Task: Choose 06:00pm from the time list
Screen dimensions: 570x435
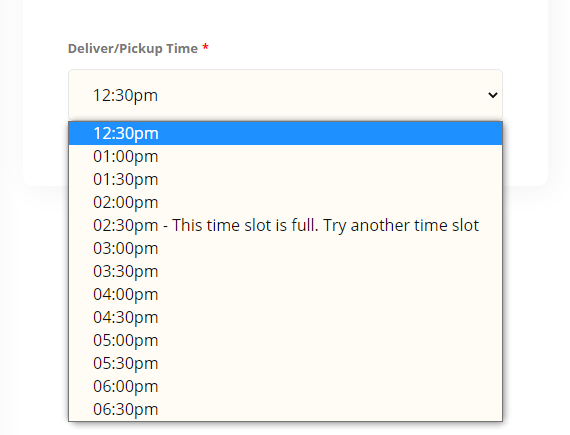Action: [285, 386]
